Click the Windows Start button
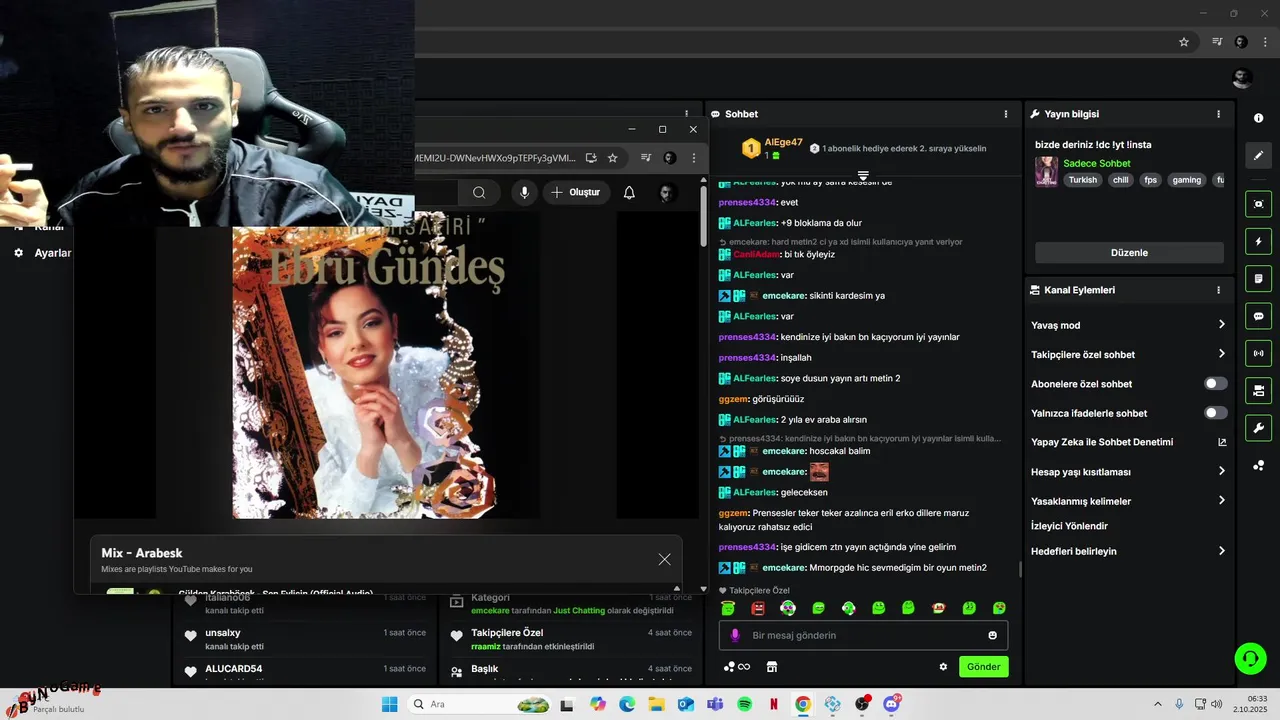1280x720 pixels. click(x=389, y=704)
